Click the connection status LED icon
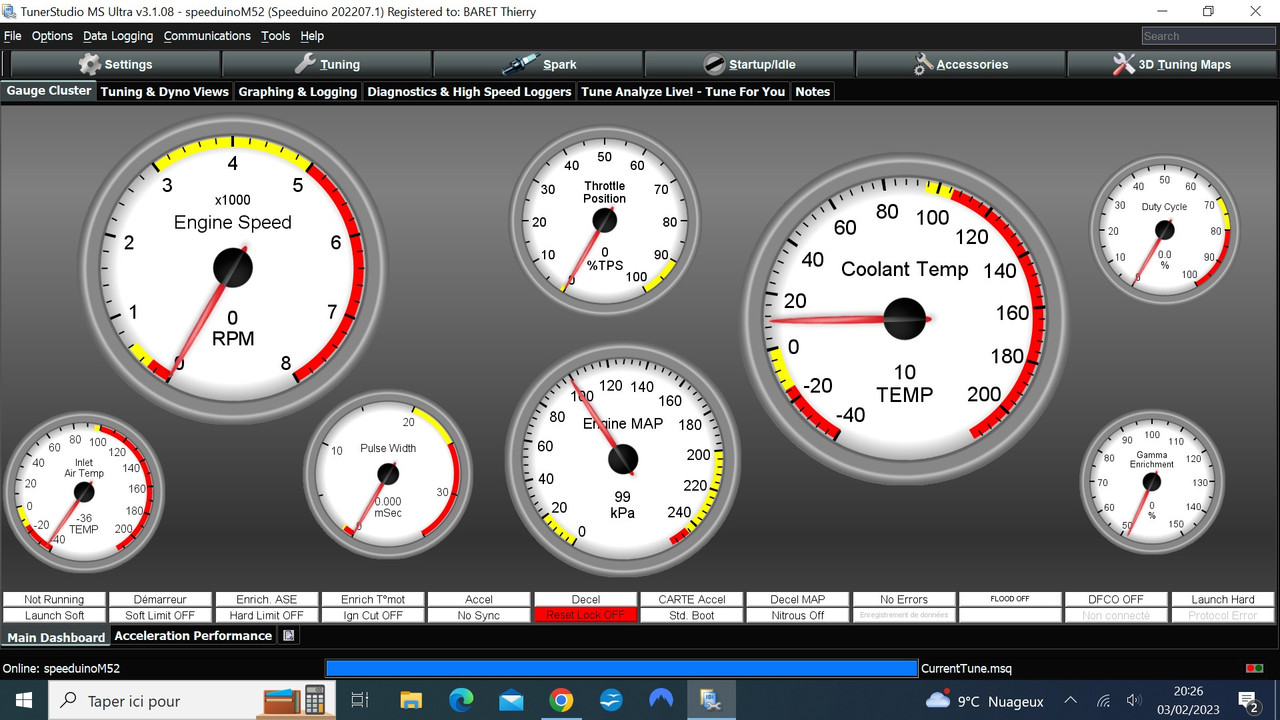The image size is (1280, 720). pyautogui.click(x=1254, y=668)
